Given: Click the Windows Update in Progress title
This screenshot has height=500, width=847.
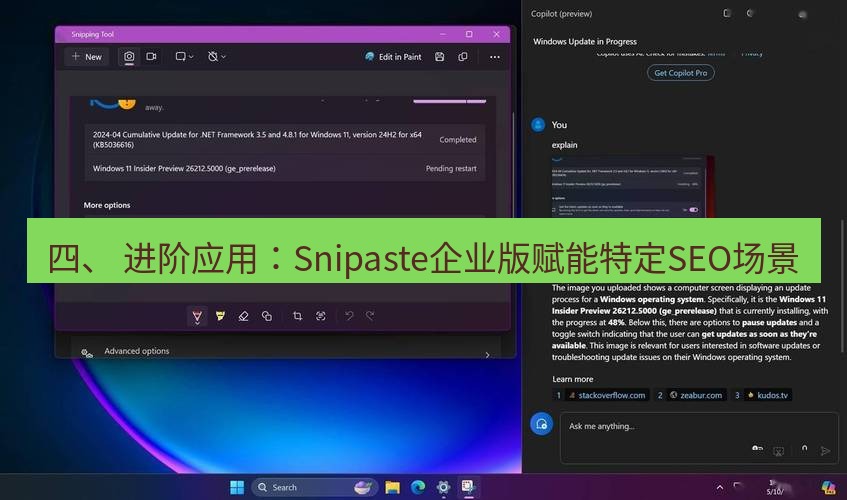Looking at the screenshot, I should point(585,42).
